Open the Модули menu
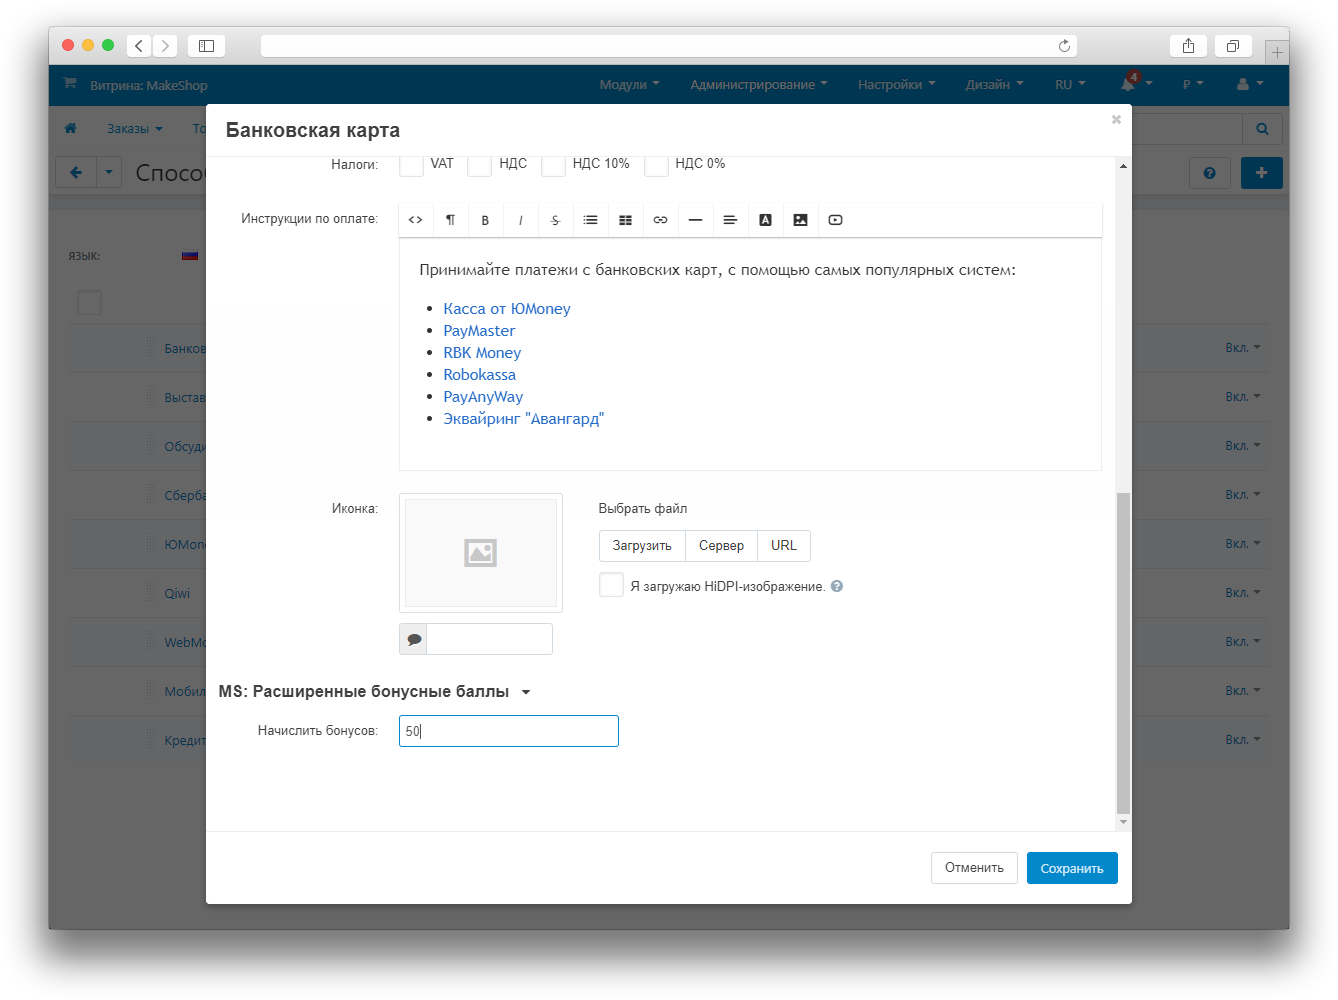 [629, 85]
